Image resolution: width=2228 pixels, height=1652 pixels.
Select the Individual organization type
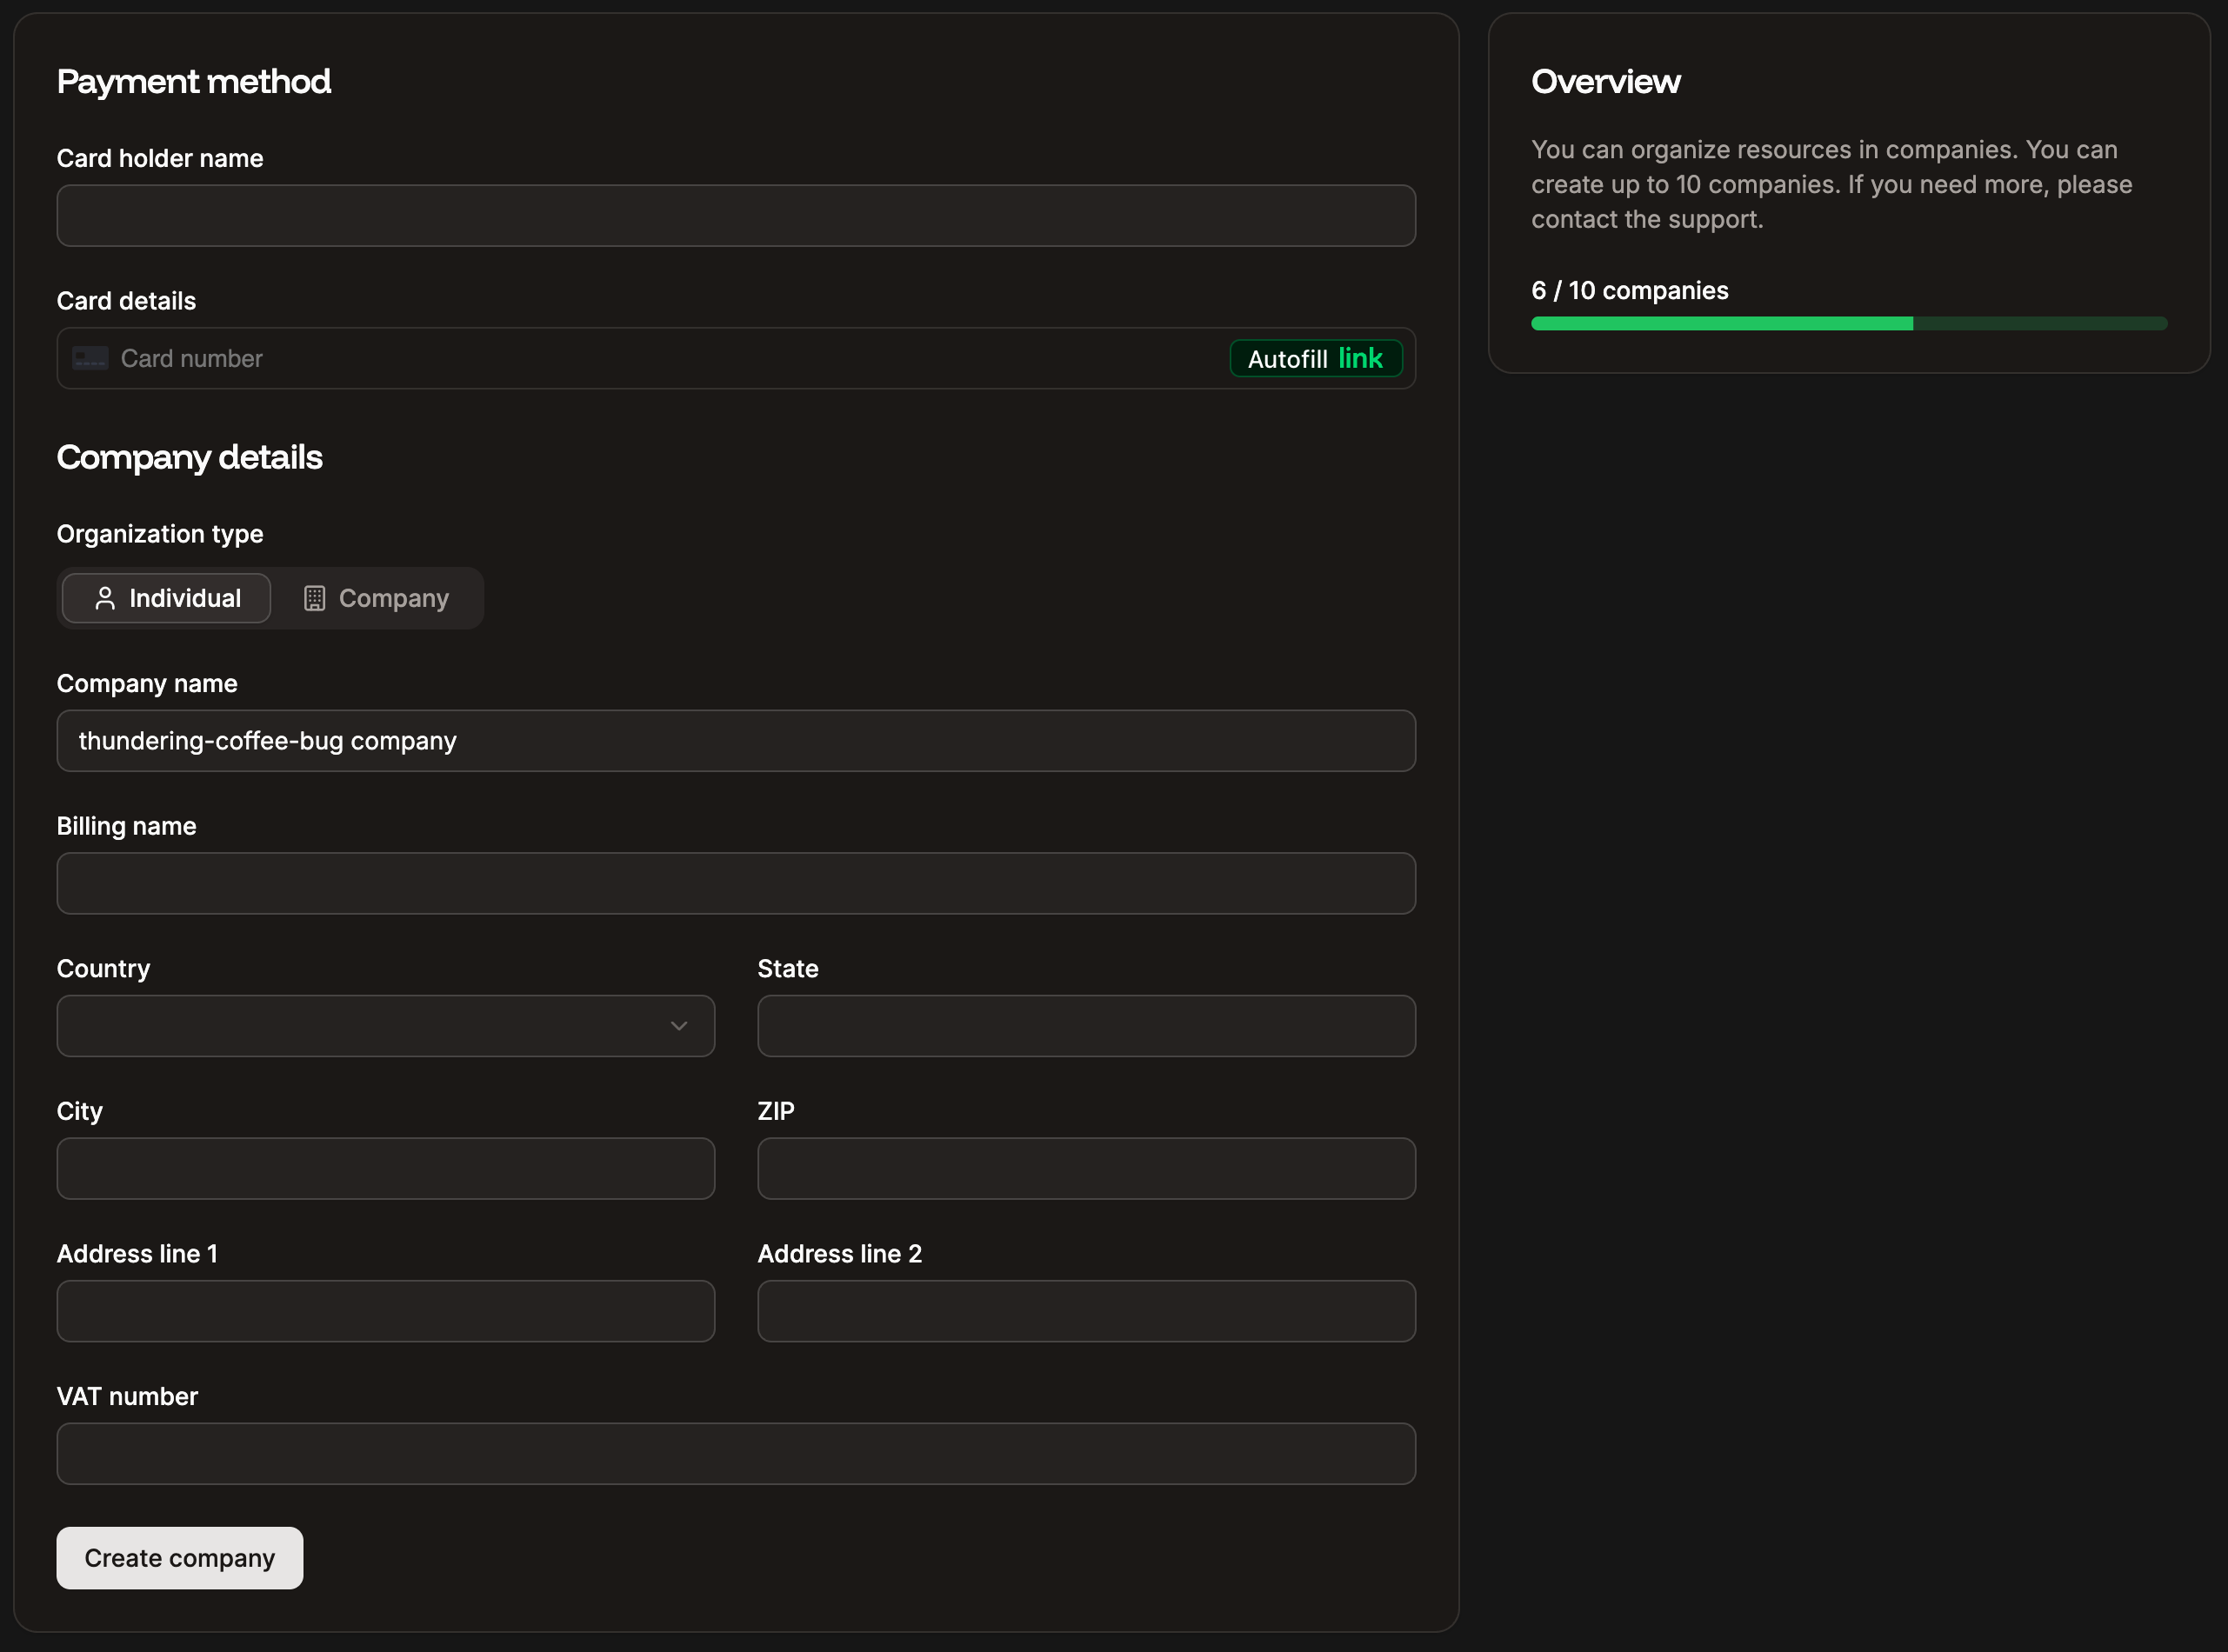(165, 598)
